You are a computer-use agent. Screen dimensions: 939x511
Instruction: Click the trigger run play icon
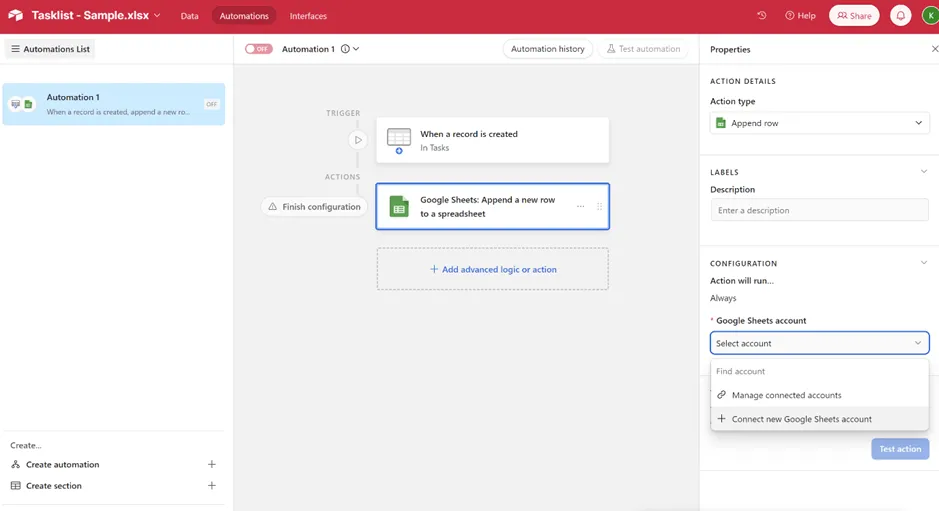(x=358, y=140)
